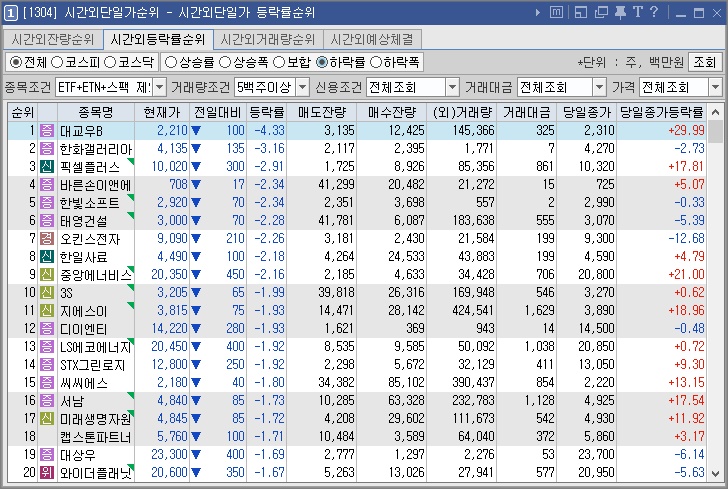Sort by the 종목명 column header
This screenshot has height=489, width=728.
(96, 112)
